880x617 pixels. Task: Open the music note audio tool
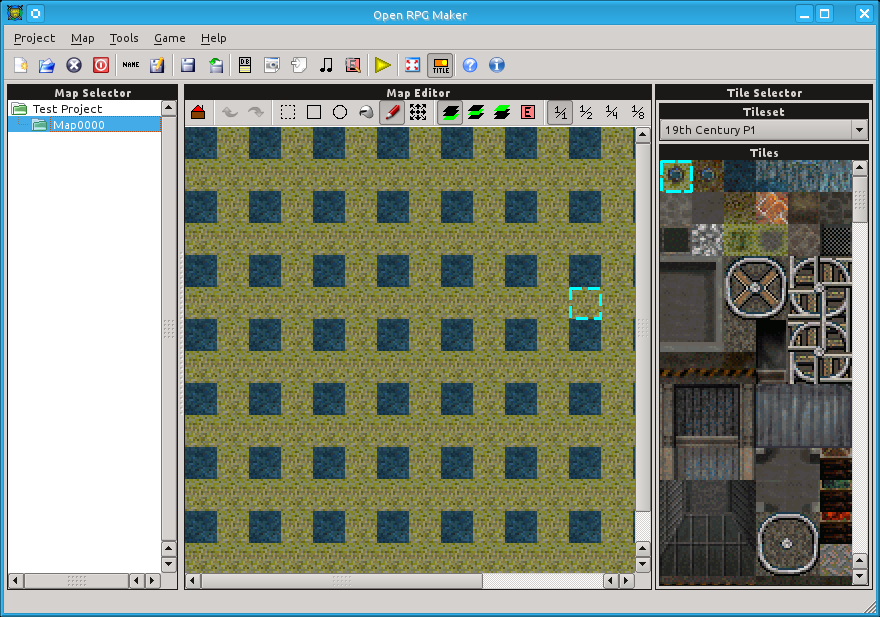click(326, 65)
